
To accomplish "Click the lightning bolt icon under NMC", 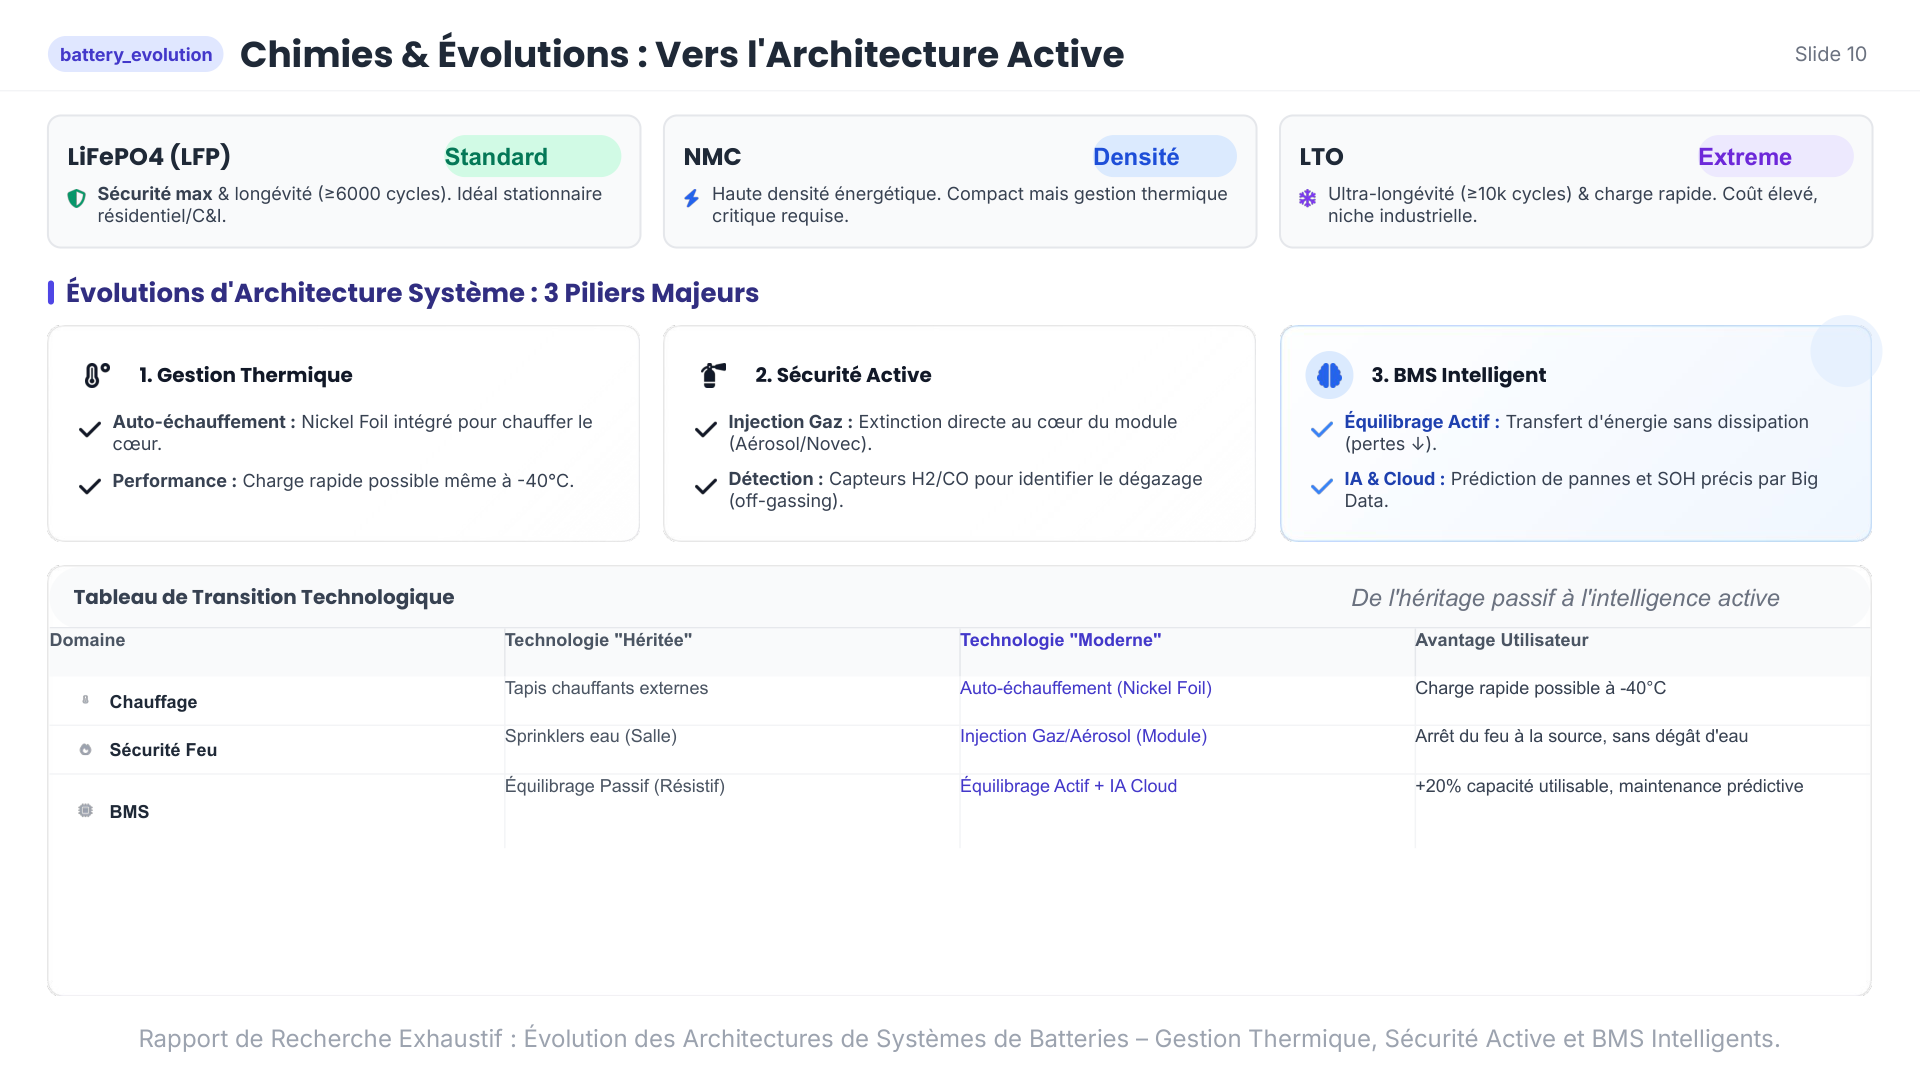I will (x=691, y=198).
